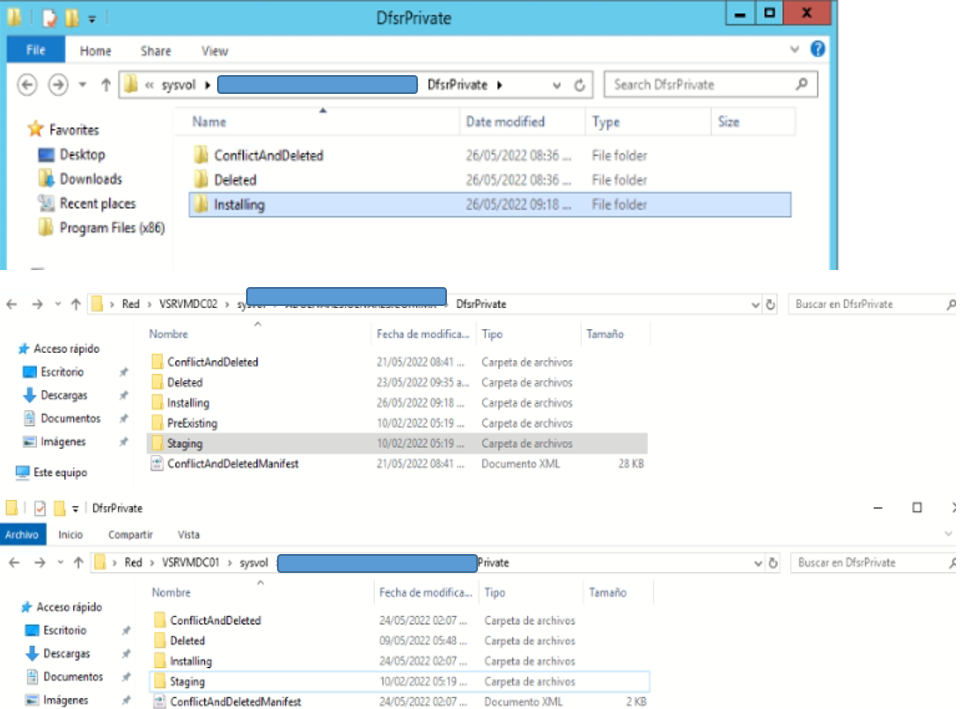Viewport: 961px width, 709px height.
Task: Open Recent places in Favorites list
Action: click(x=97, y=203)
